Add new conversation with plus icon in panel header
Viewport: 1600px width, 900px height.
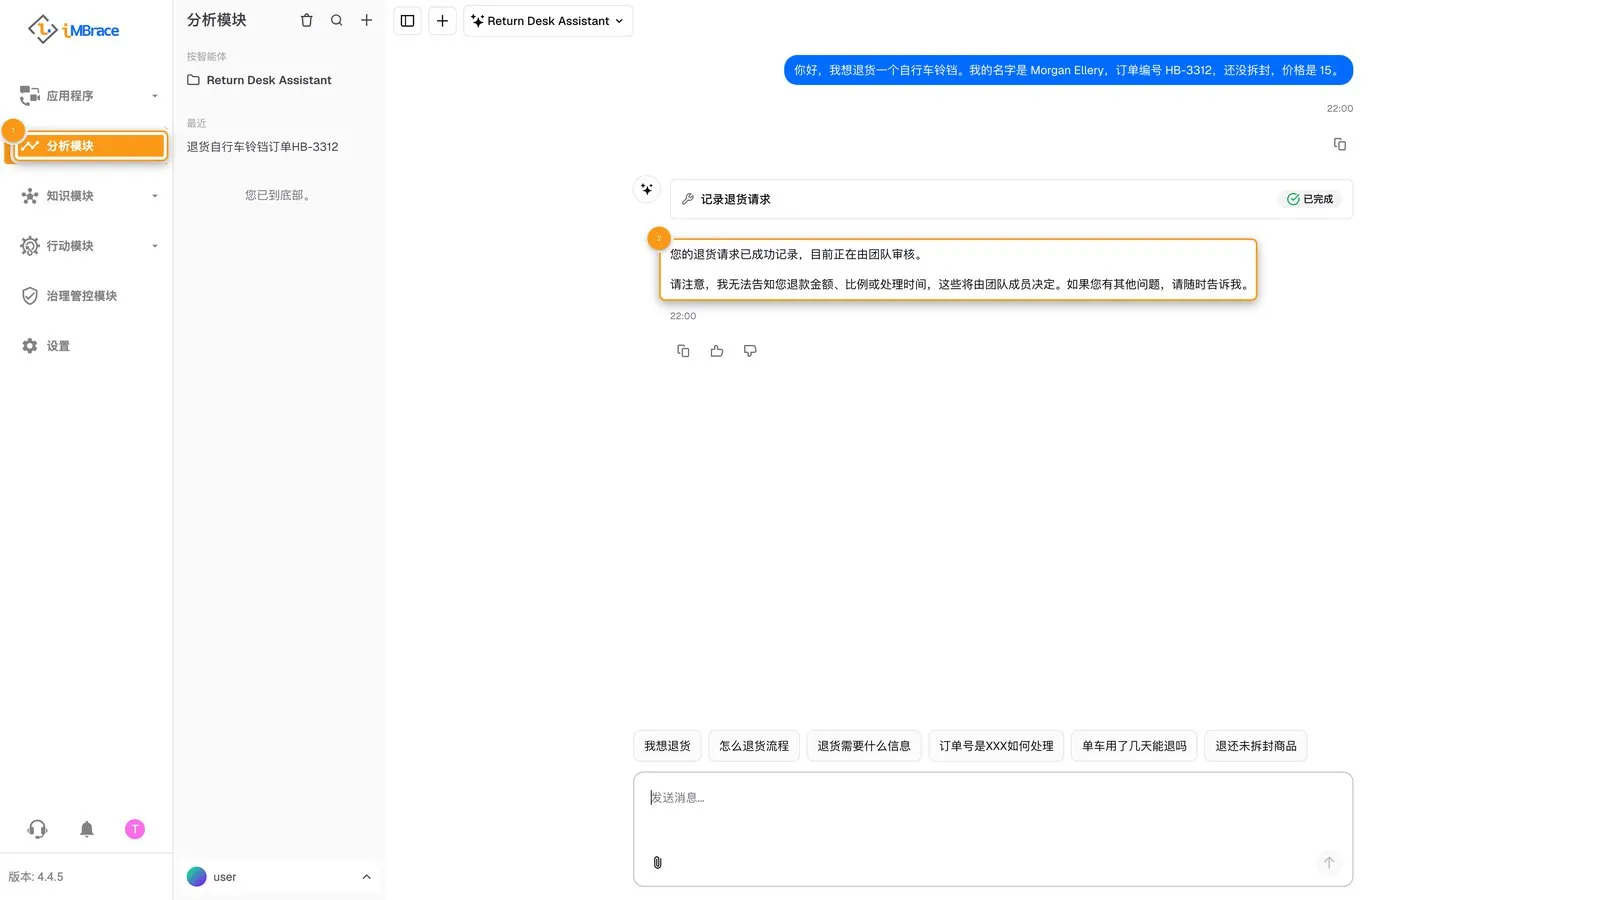coord(367,20)
